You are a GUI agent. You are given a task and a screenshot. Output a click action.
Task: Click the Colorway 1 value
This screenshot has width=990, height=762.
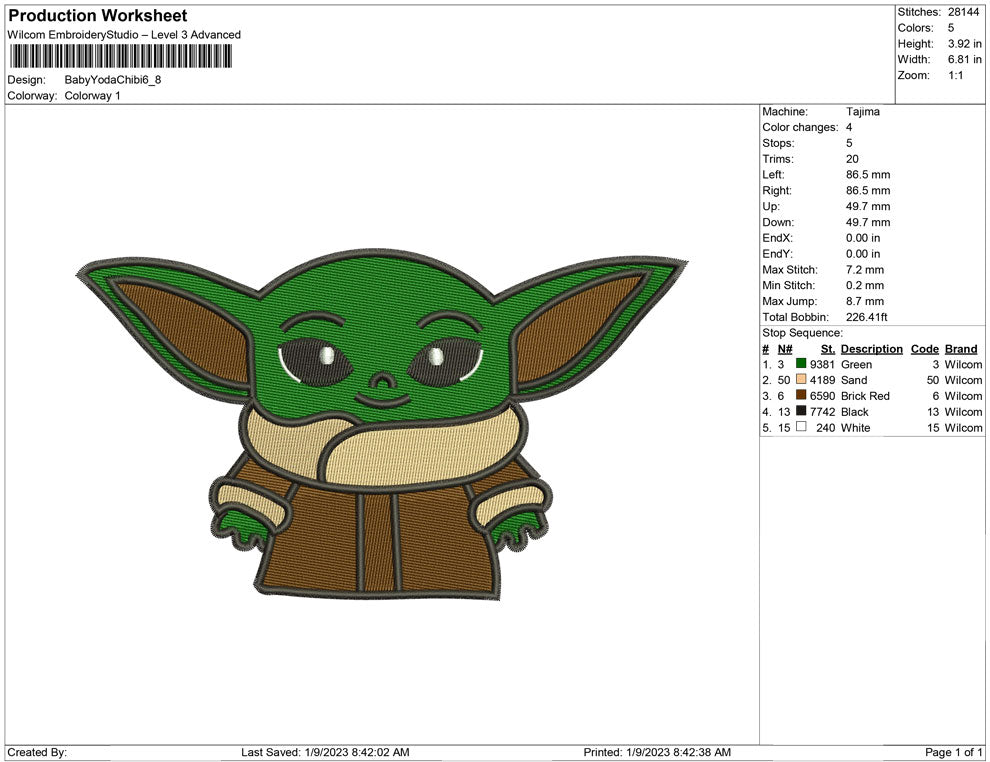[x=92, y=96]
